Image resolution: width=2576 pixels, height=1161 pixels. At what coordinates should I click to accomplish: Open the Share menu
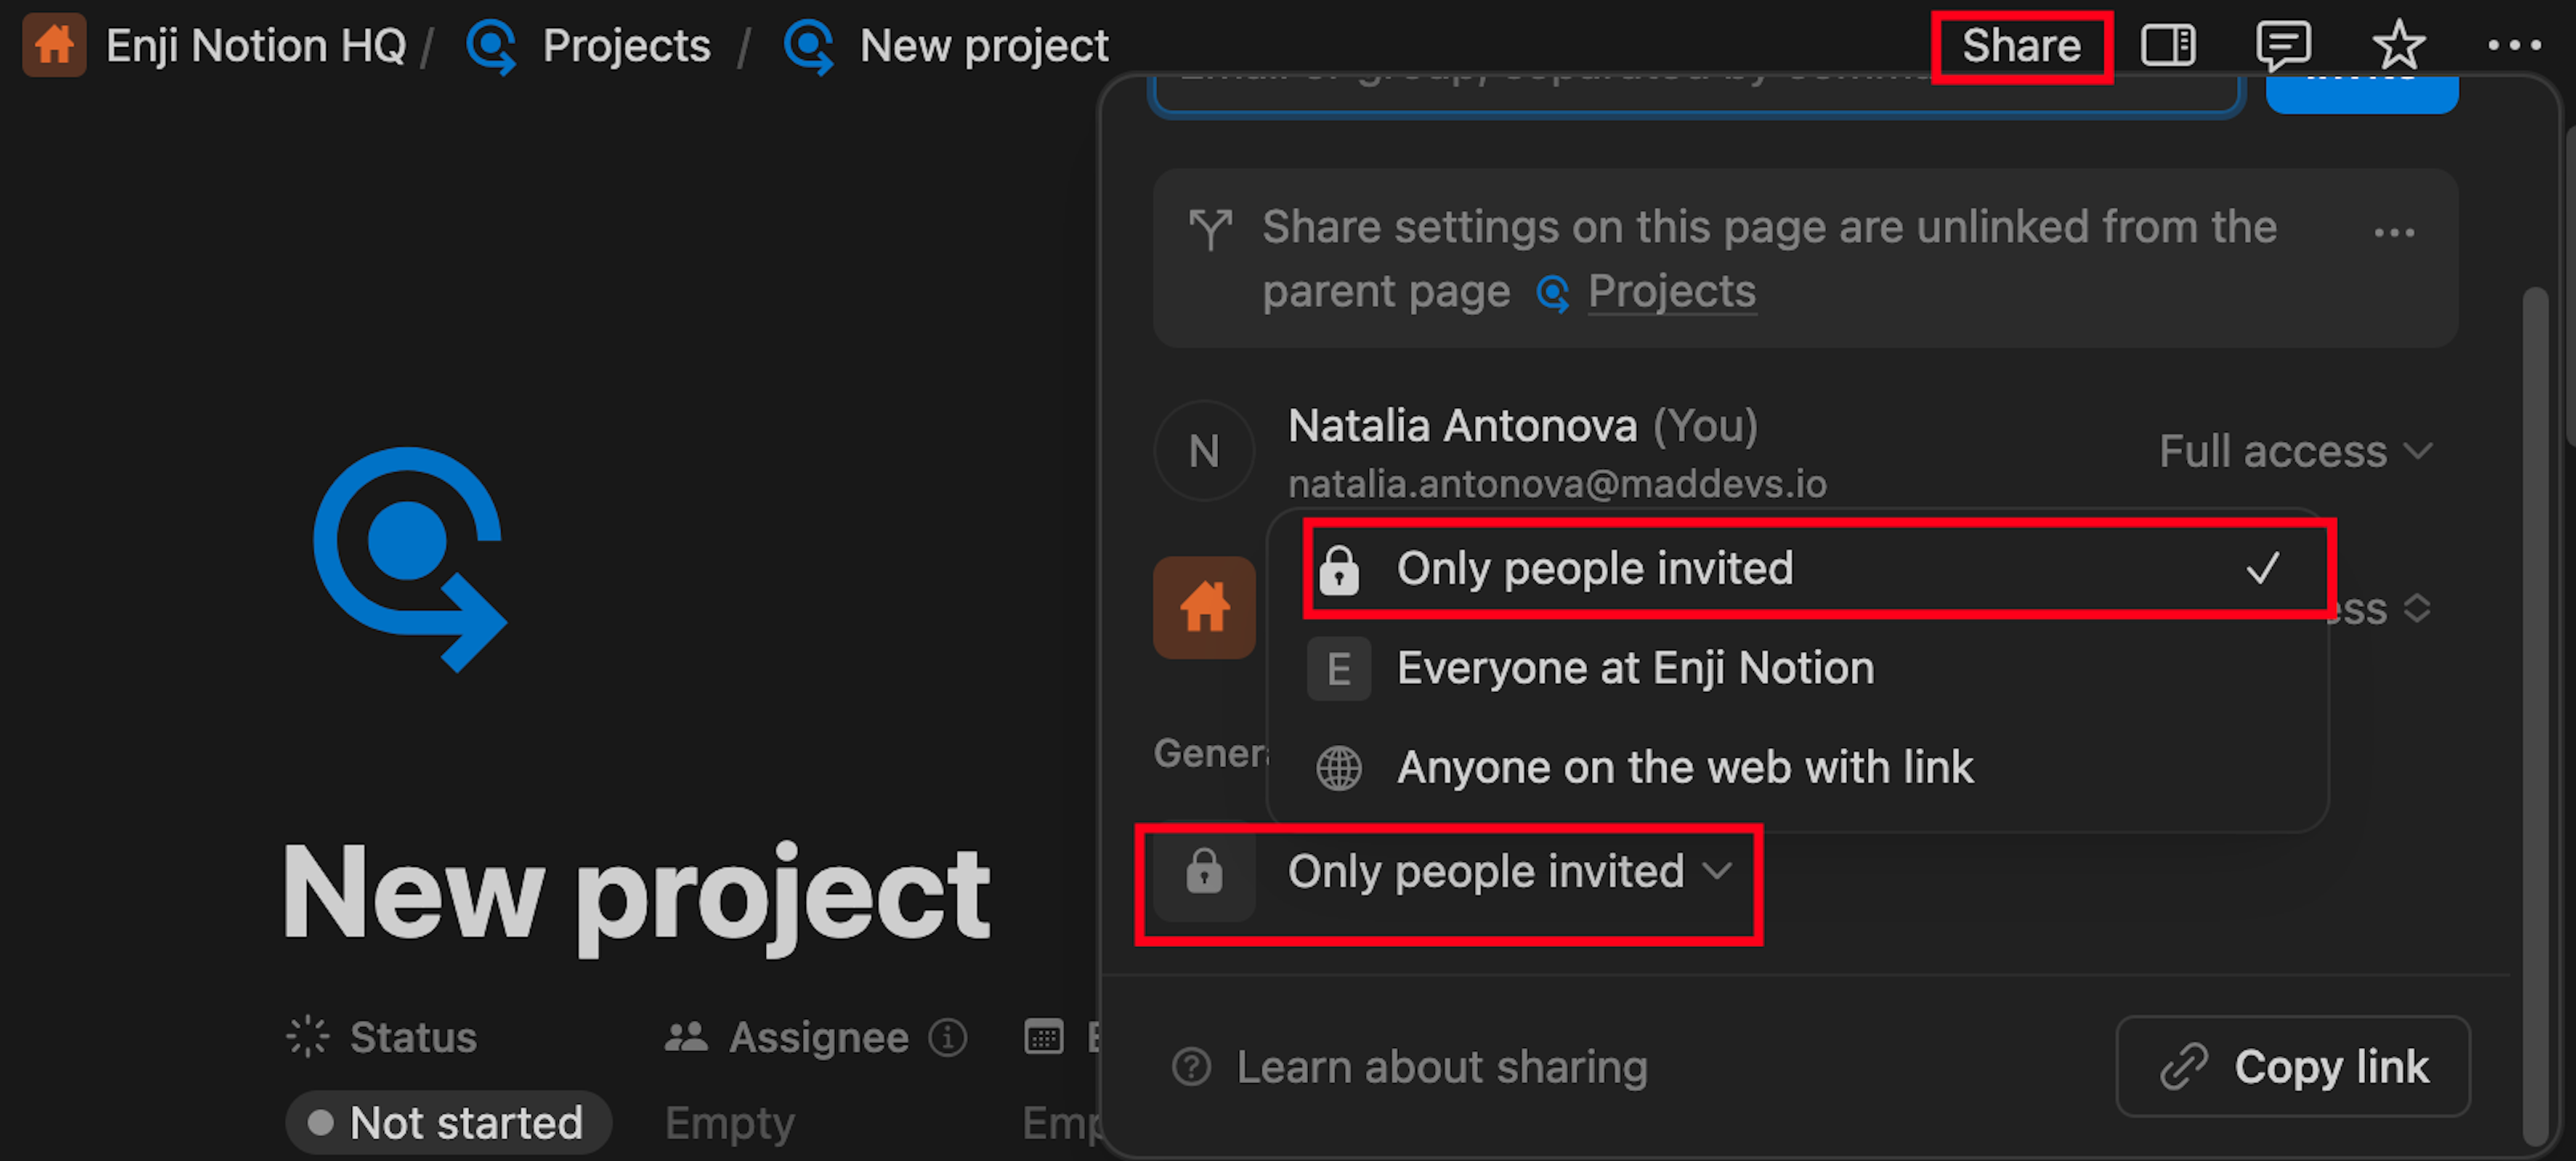(x=2021, y=45)
